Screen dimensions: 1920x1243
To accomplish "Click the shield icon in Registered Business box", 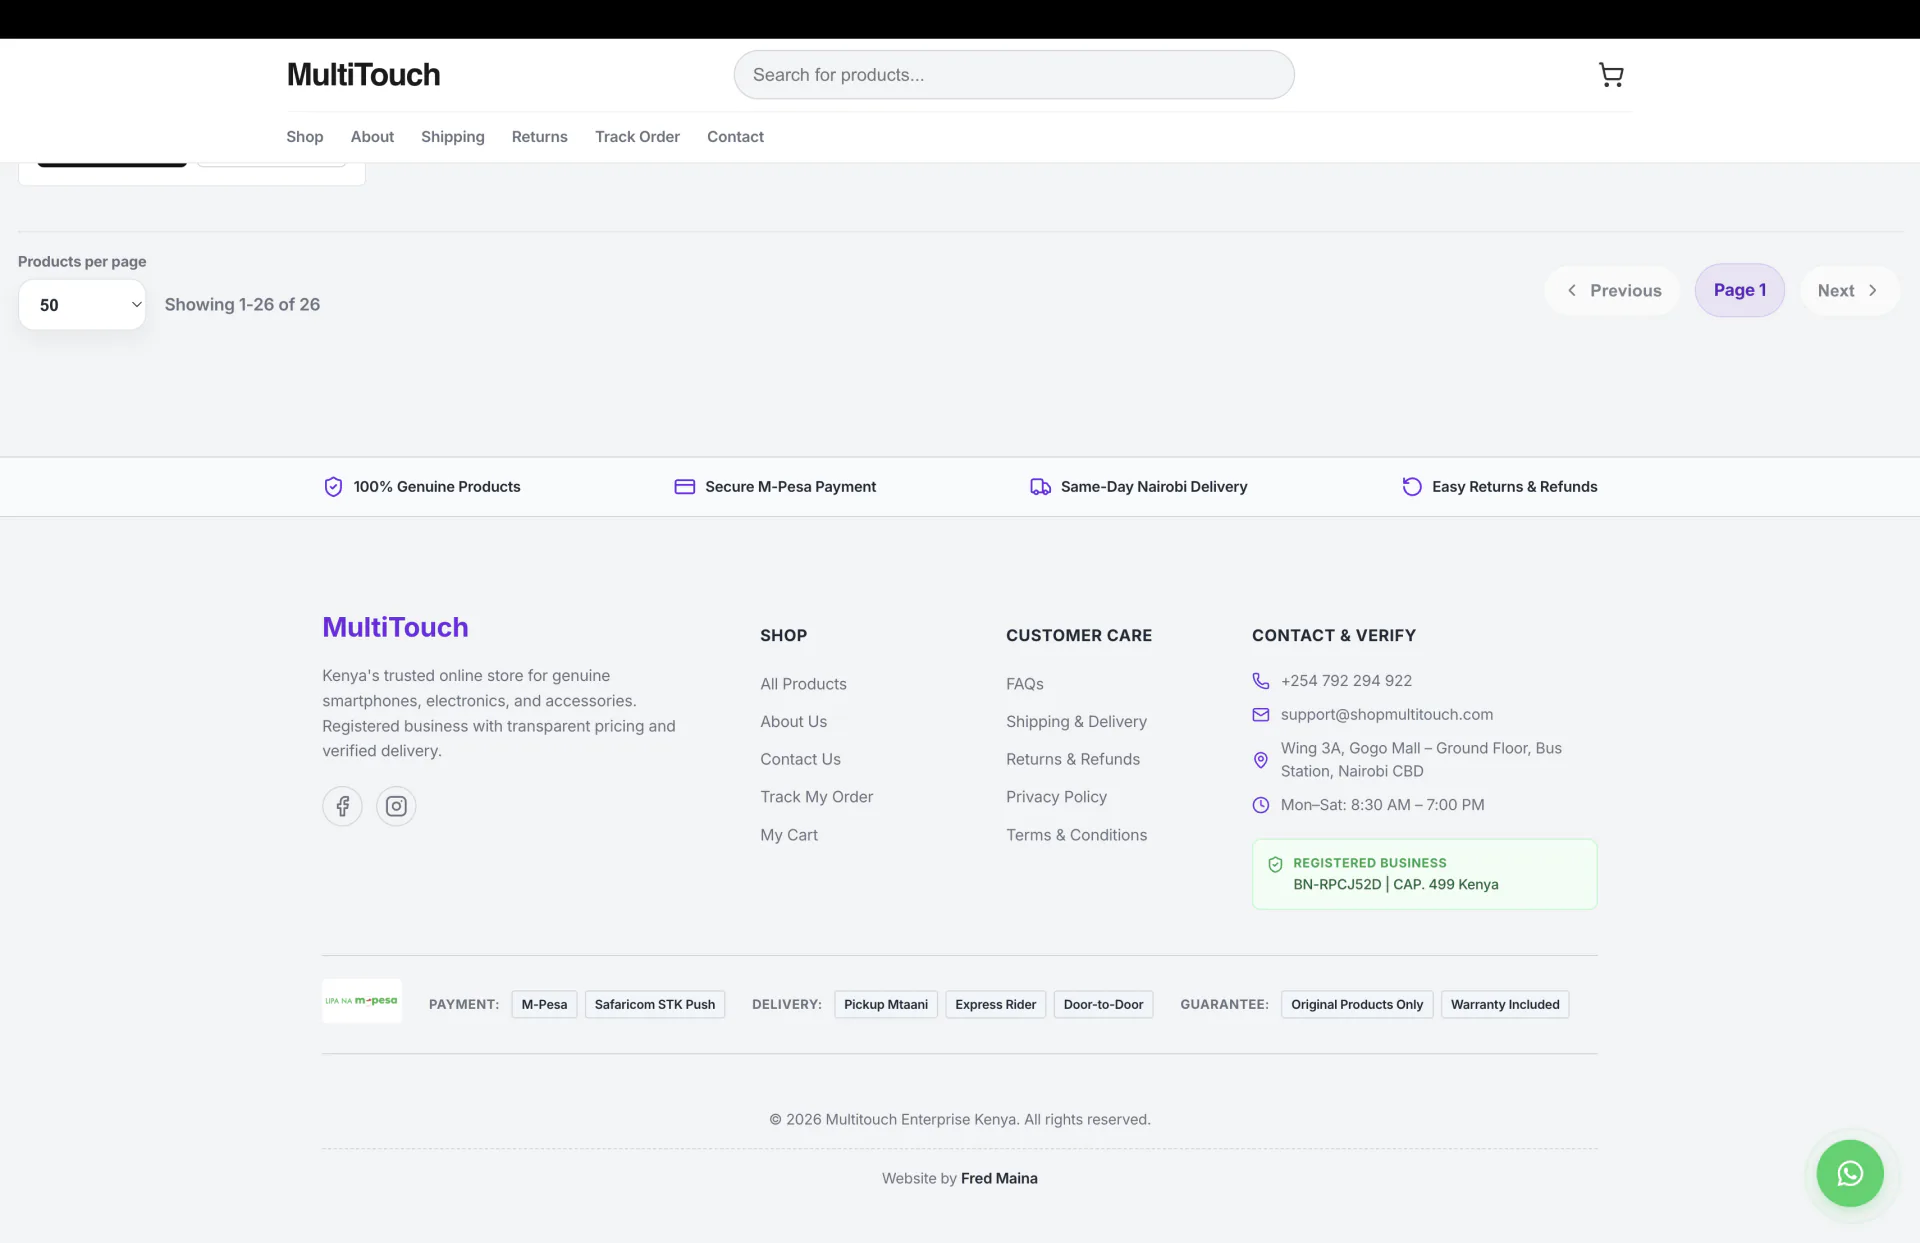I will click(1275, 864).
